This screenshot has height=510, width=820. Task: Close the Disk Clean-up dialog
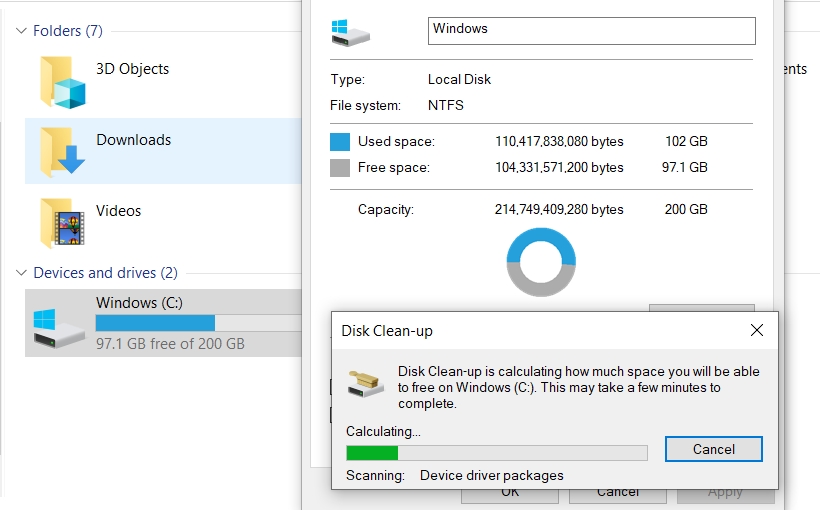click(x=757, y=330)
